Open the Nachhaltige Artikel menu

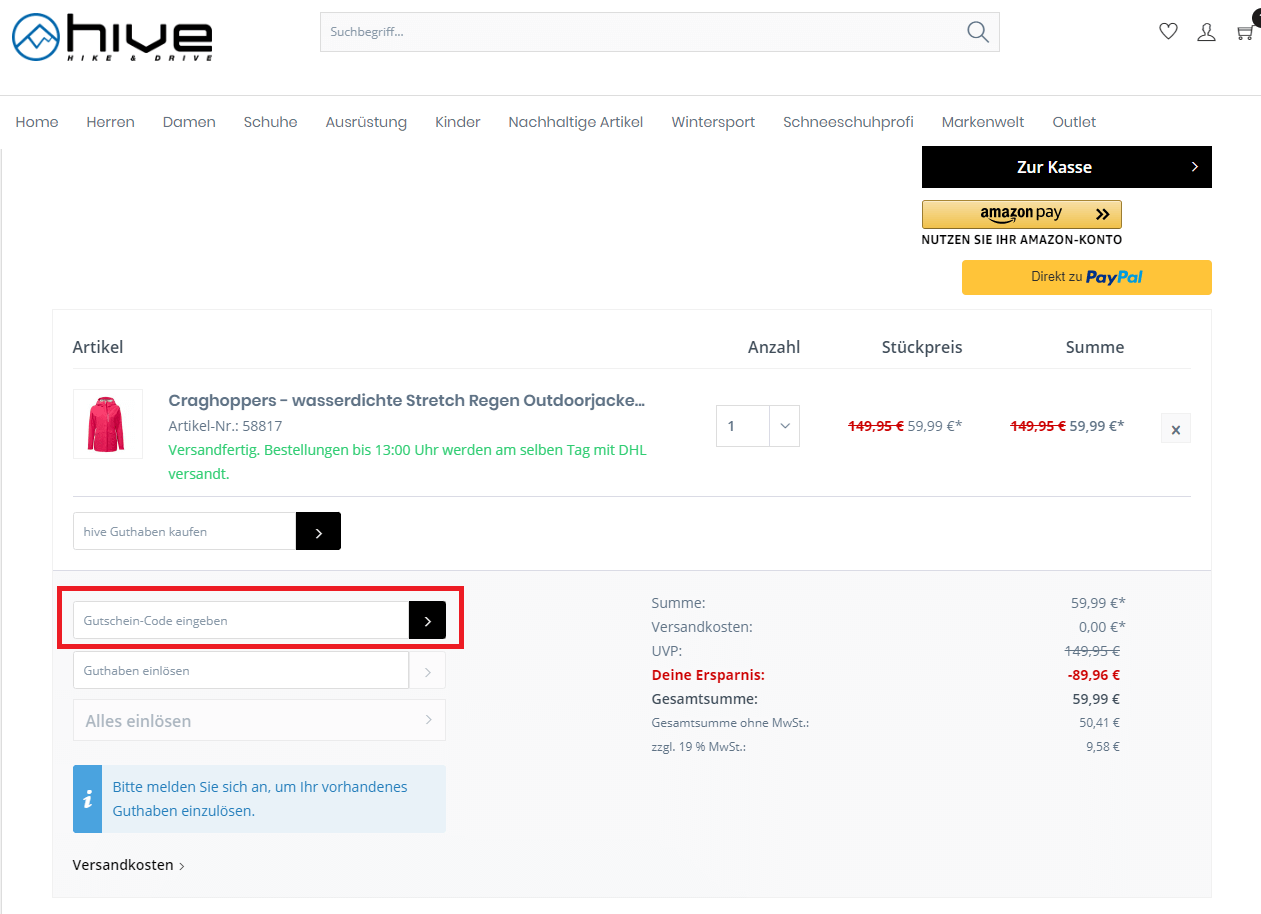[576, 122]
